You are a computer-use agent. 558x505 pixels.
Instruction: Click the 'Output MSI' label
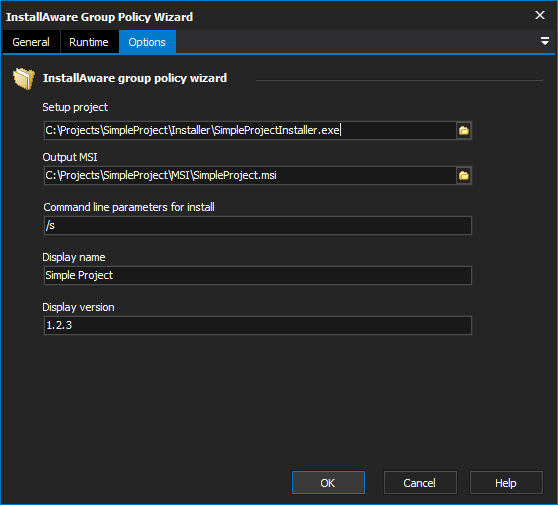click(70, 157)
